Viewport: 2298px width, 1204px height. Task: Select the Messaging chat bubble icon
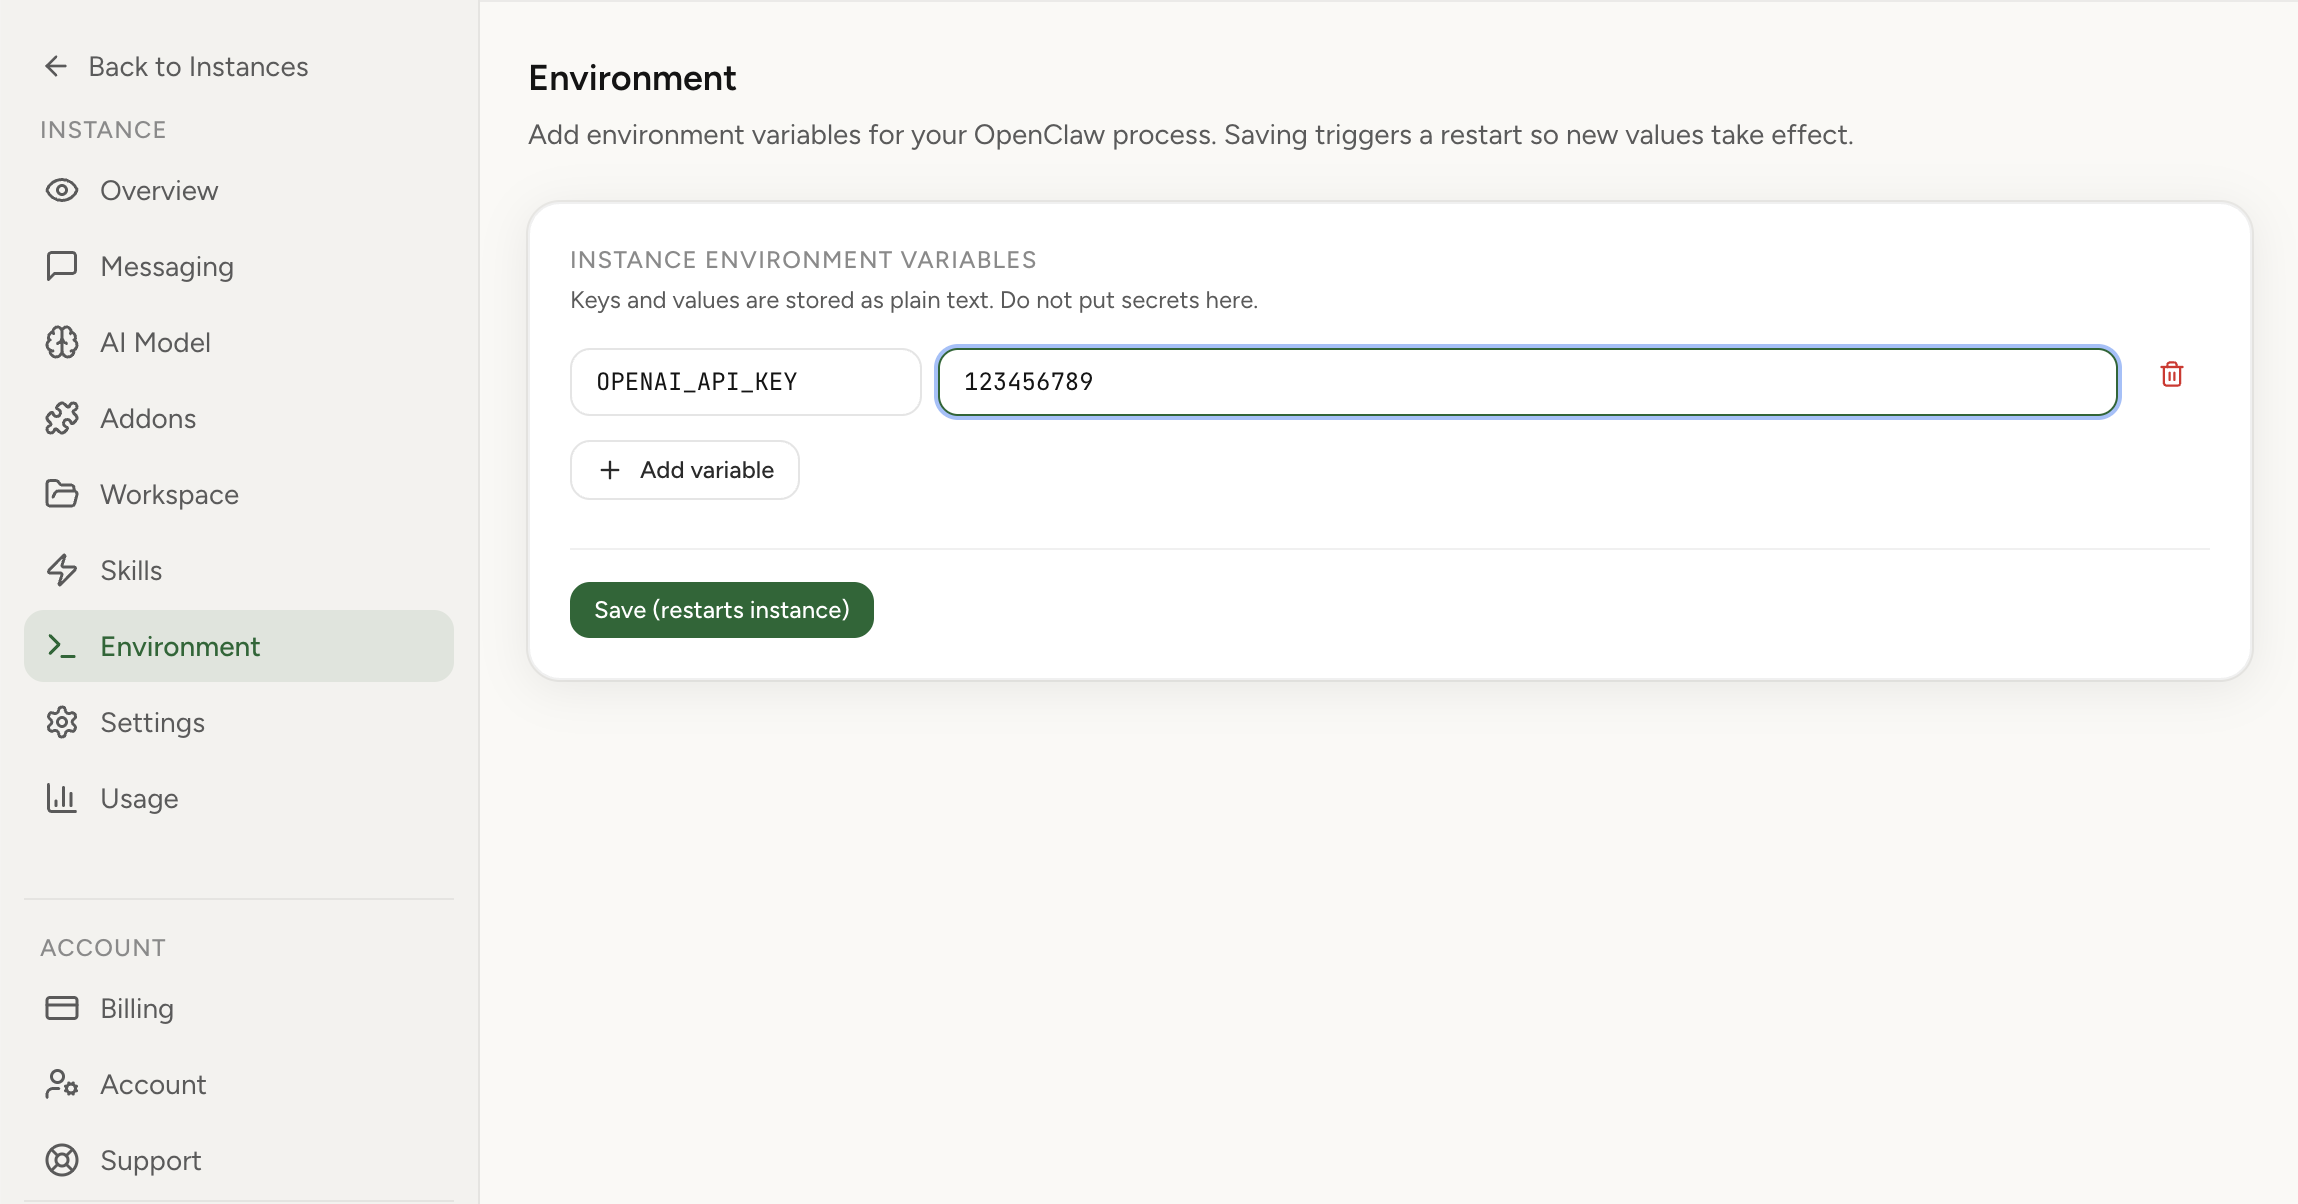62,266
